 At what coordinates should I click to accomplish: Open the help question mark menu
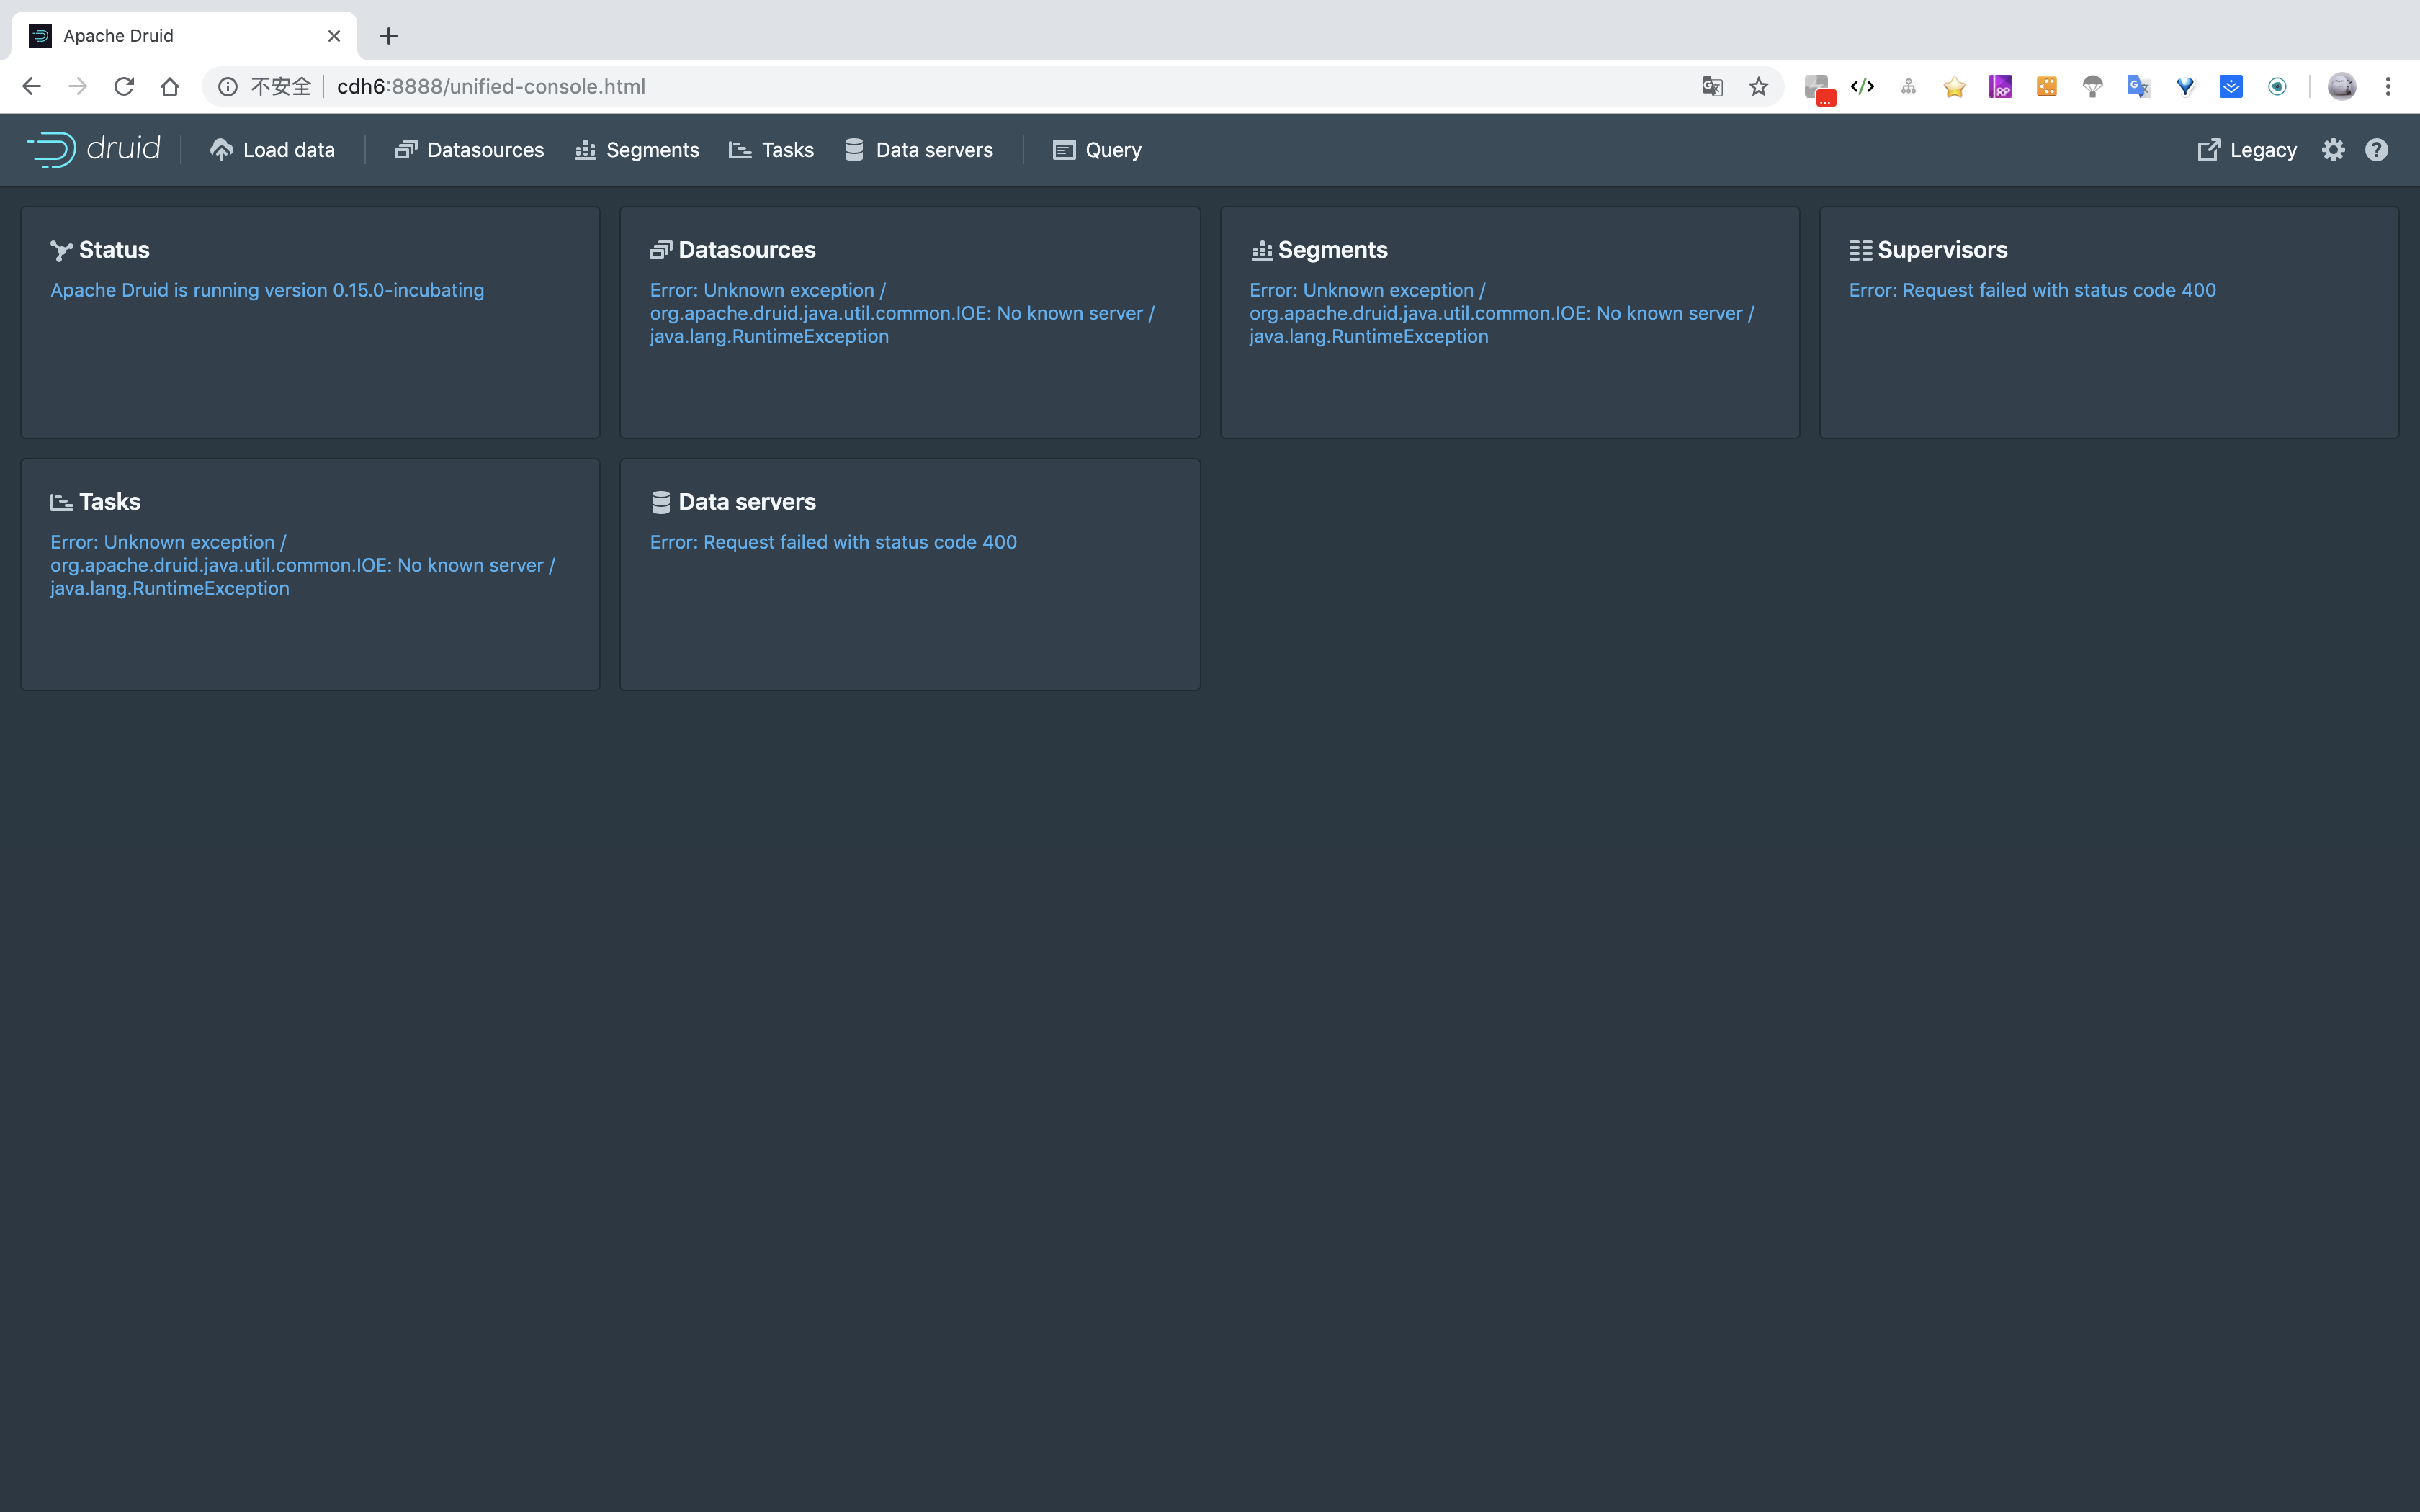pos(2376,150)
